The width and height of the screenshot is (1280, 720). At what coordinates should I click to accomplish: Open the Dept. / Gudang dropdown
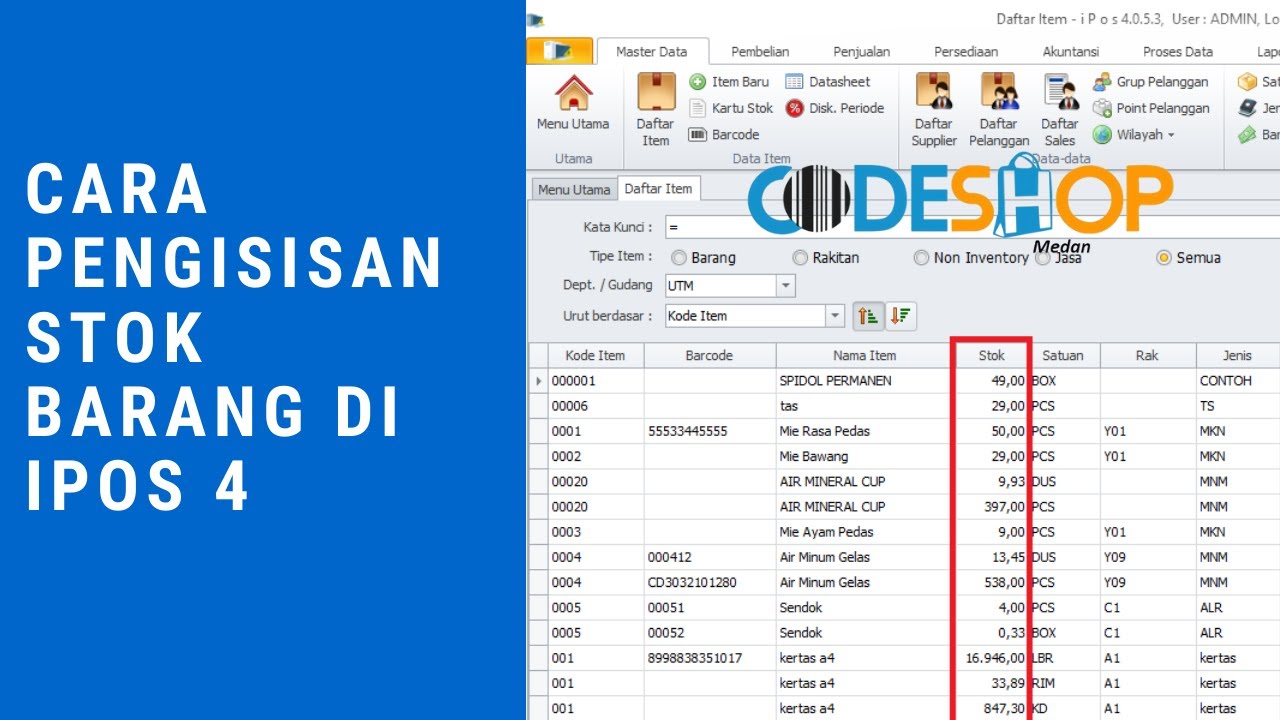786,286
